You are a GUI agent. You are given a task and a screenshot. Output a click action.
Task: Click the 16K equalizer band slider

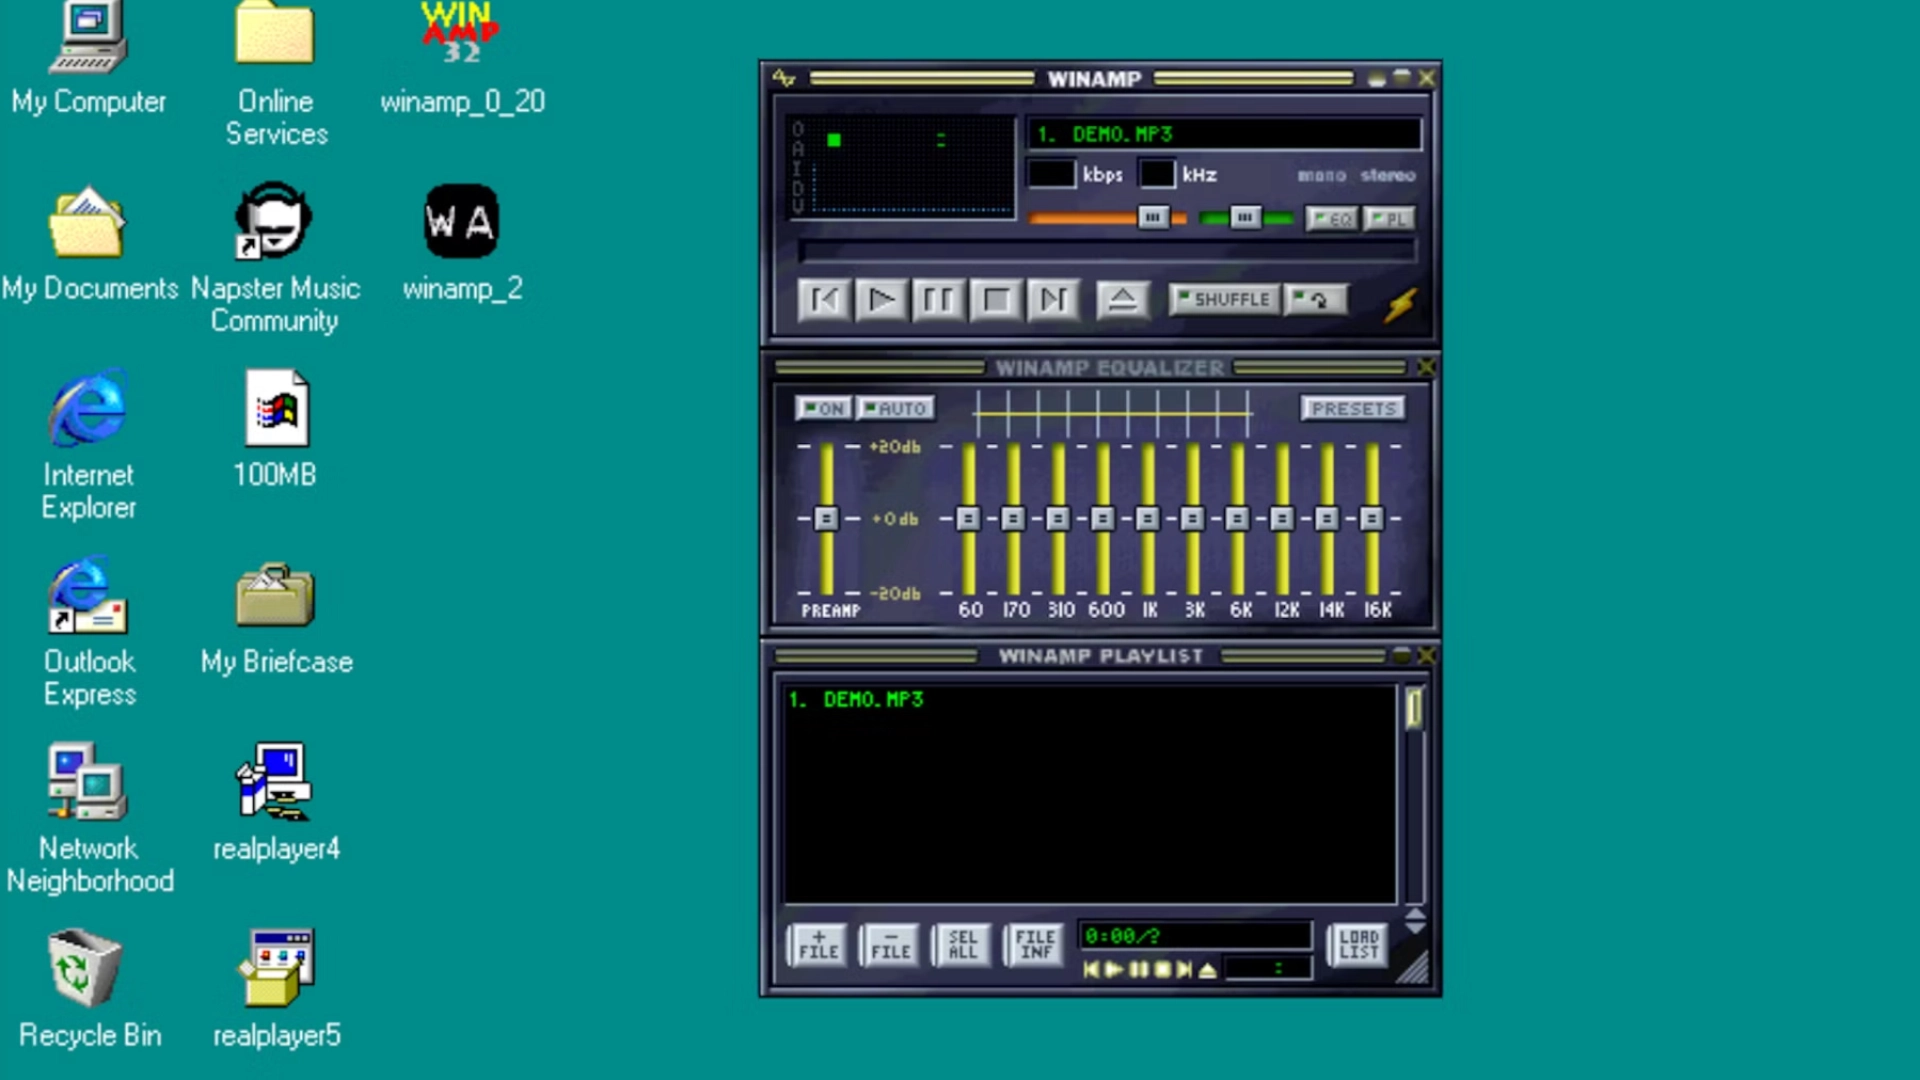[1372, 518]
